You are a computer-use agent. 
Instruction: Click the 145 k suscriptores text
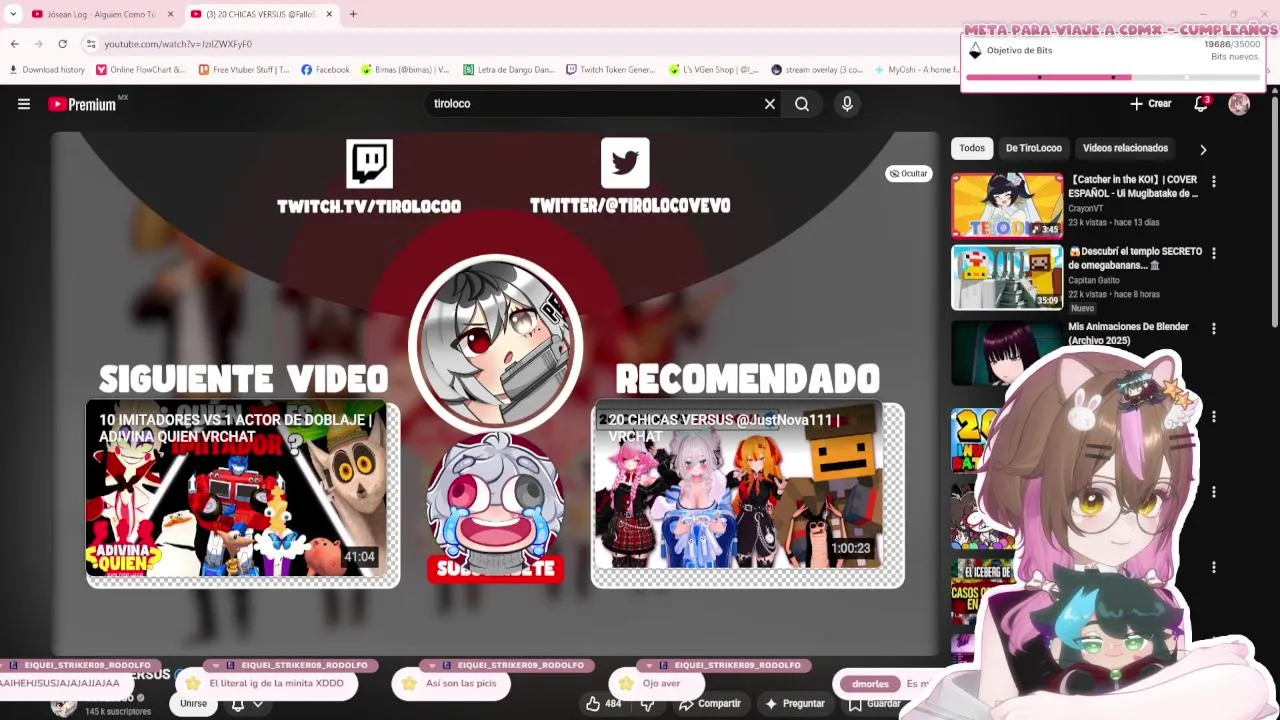[x=118, y=712]
